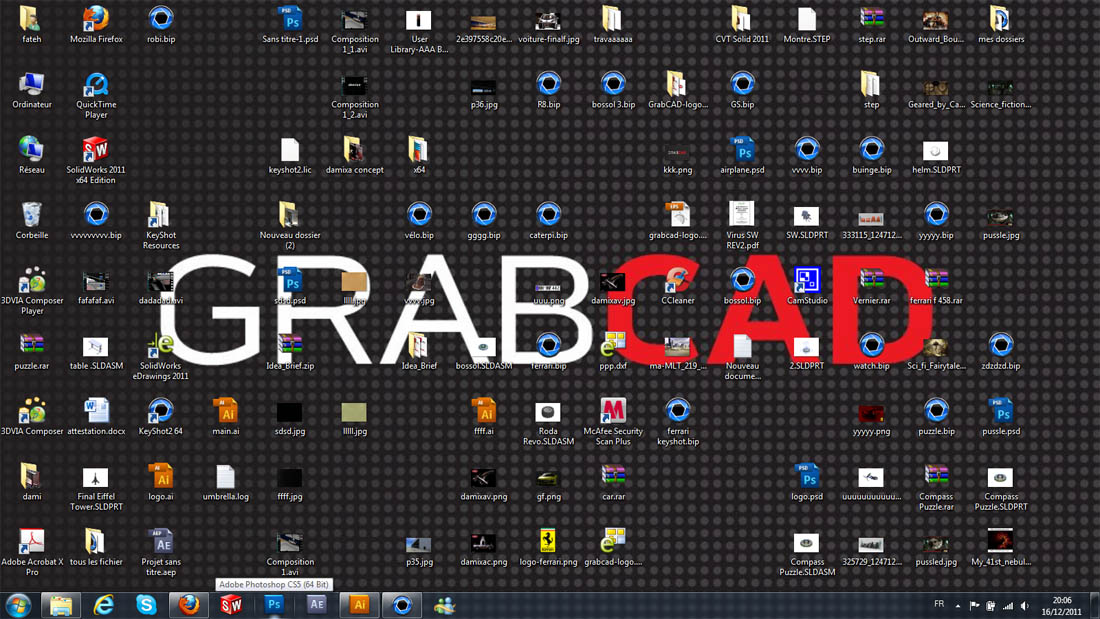The image size is (1100, 619).
Task: Open the Corbeille recycle bin
Action: [x=32, y=220]
